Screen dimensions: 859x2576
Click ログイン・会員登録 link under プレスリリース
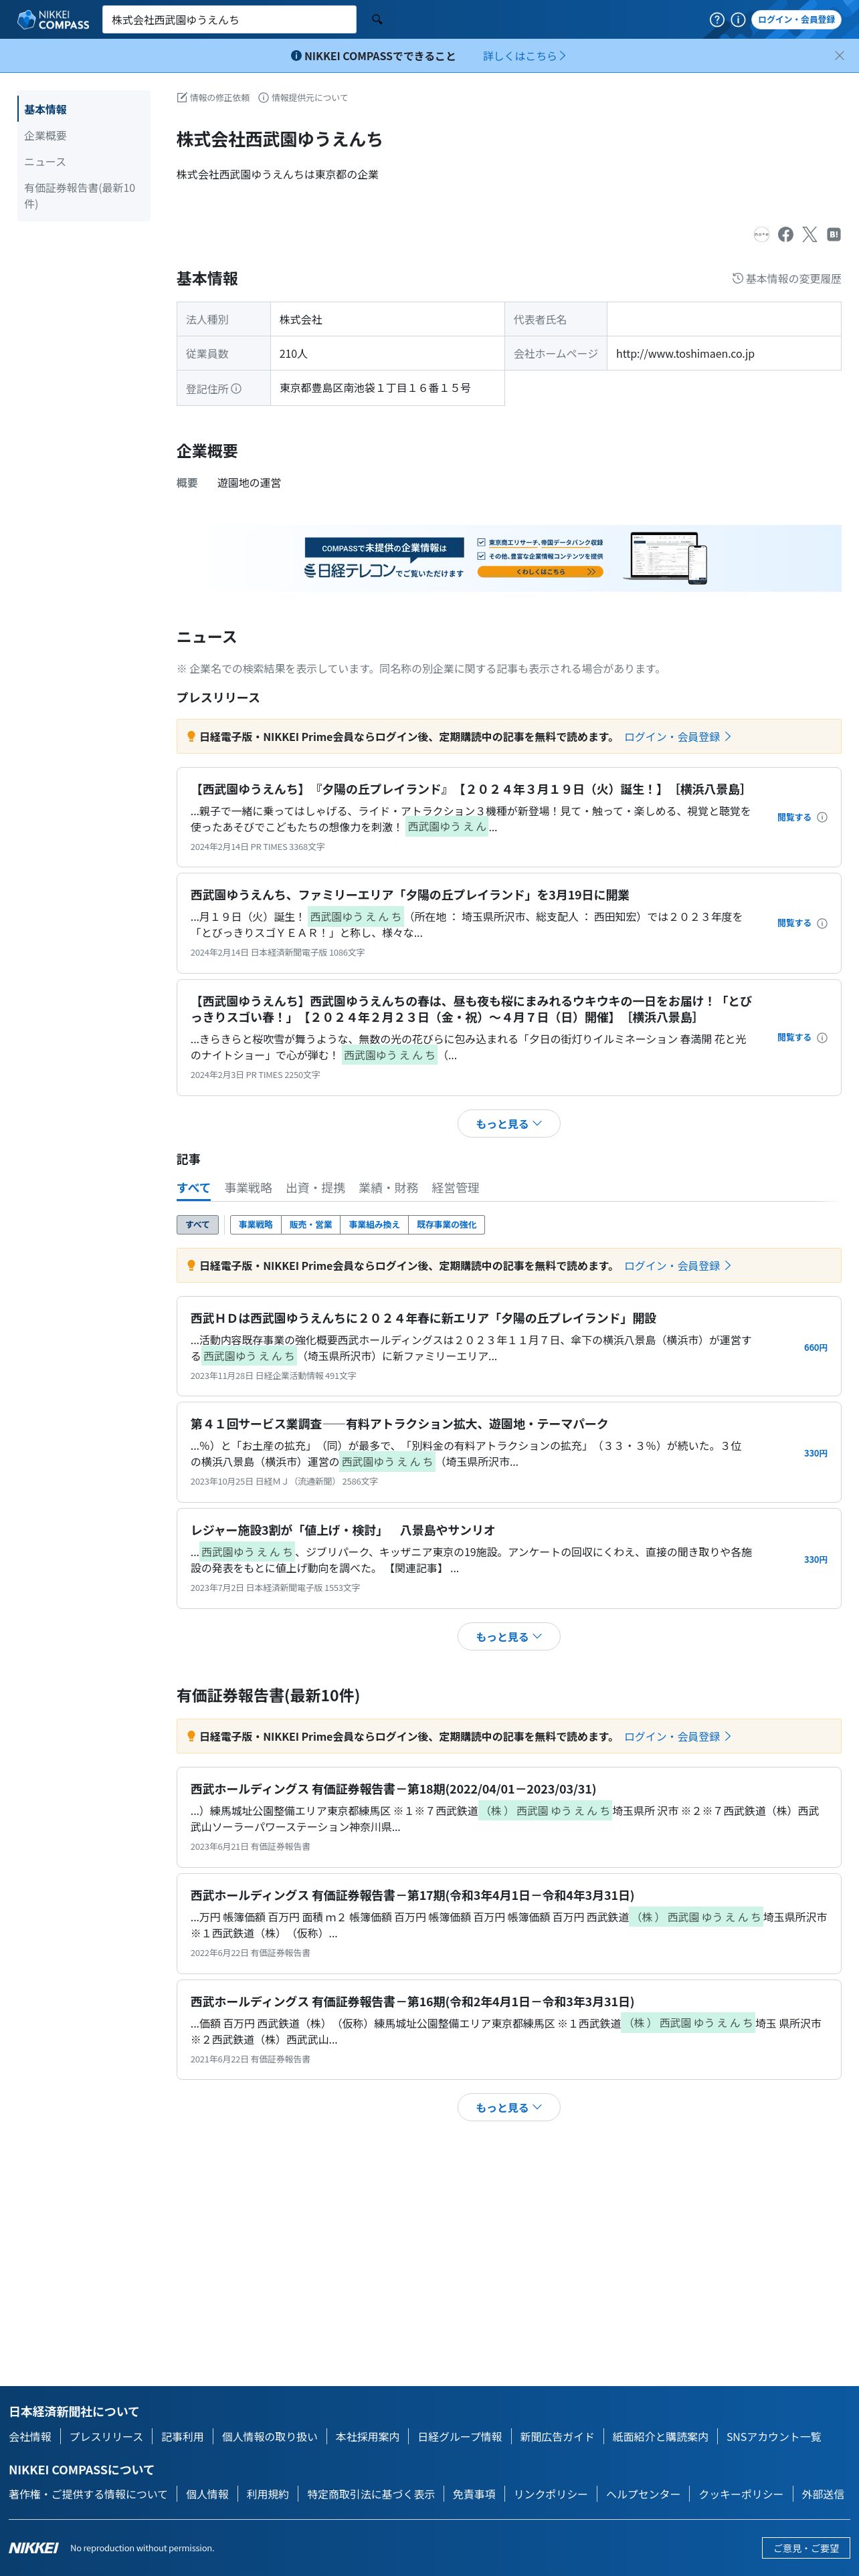click(x=677, y=737)
